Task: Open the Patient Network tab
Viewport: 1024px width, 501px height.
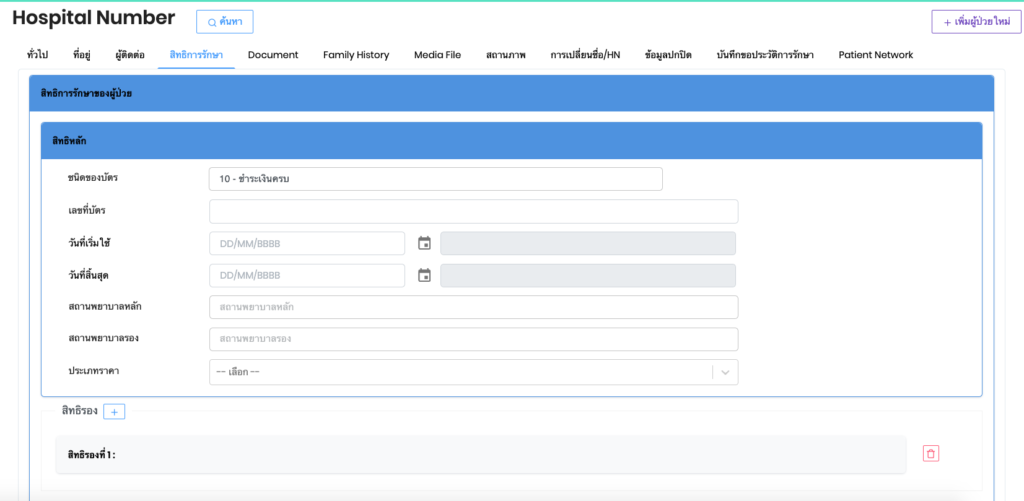Action: pos(875,55)
